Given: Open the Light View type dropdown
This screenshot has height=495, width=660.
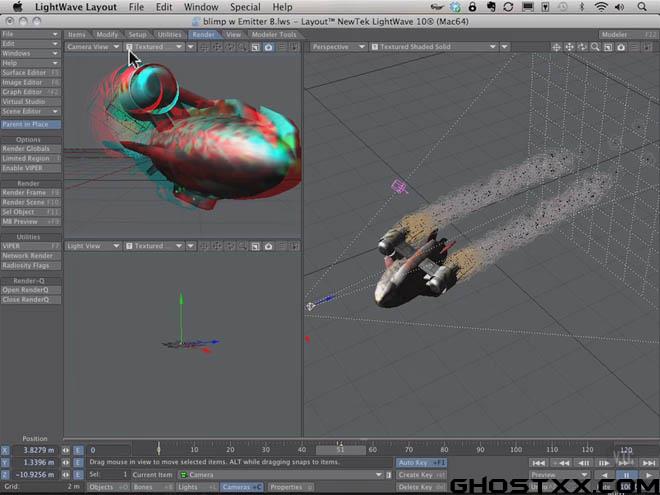Looking at the screenshot, I should pos(93,246).
